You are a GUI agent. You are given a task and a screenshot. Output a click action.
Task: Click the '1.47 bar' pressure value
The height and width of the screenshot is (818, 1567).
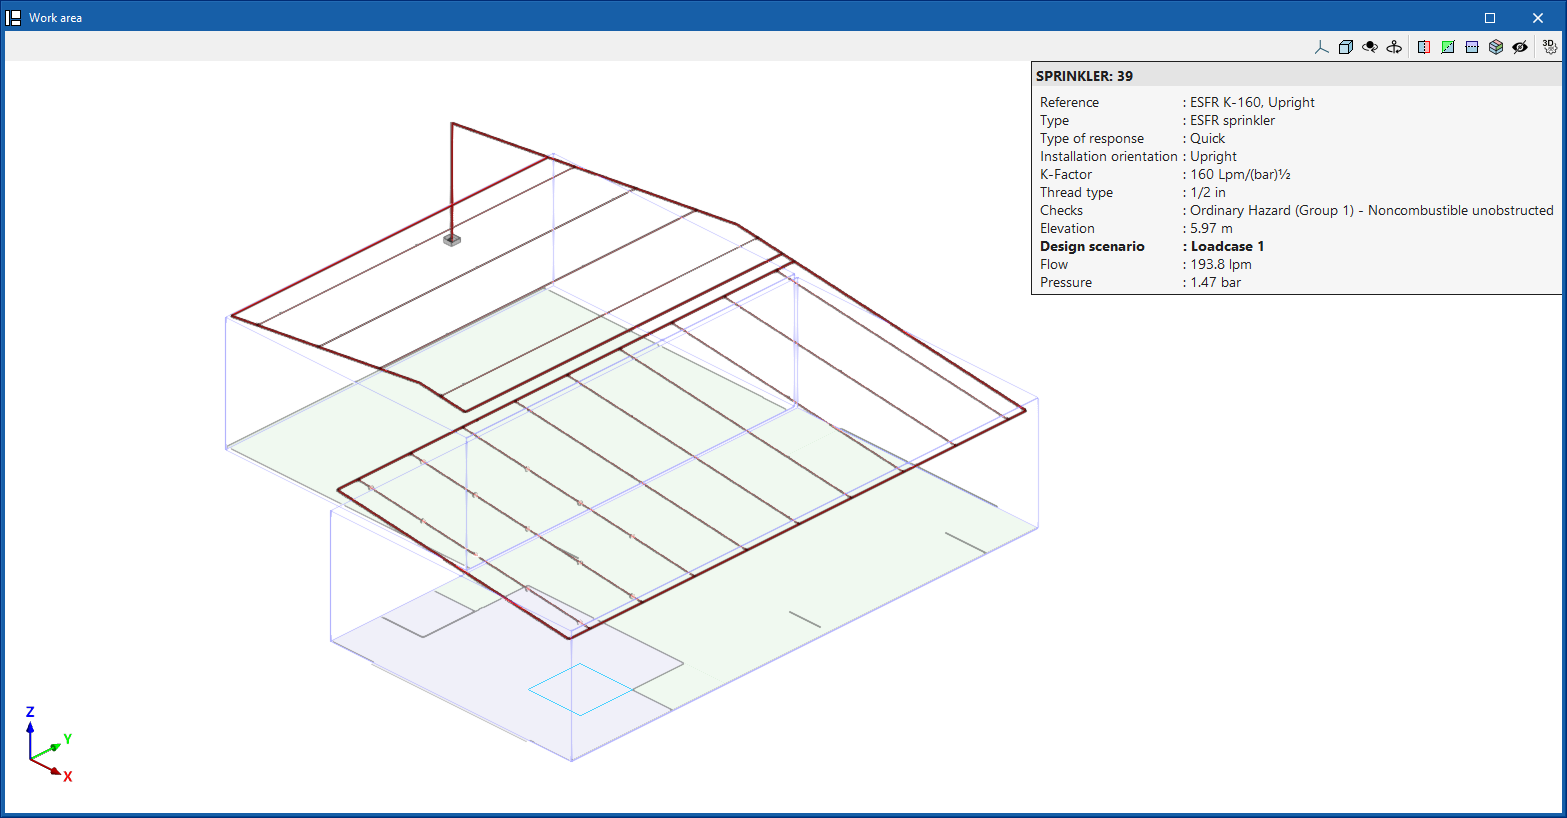click(x=1215, y=282)
